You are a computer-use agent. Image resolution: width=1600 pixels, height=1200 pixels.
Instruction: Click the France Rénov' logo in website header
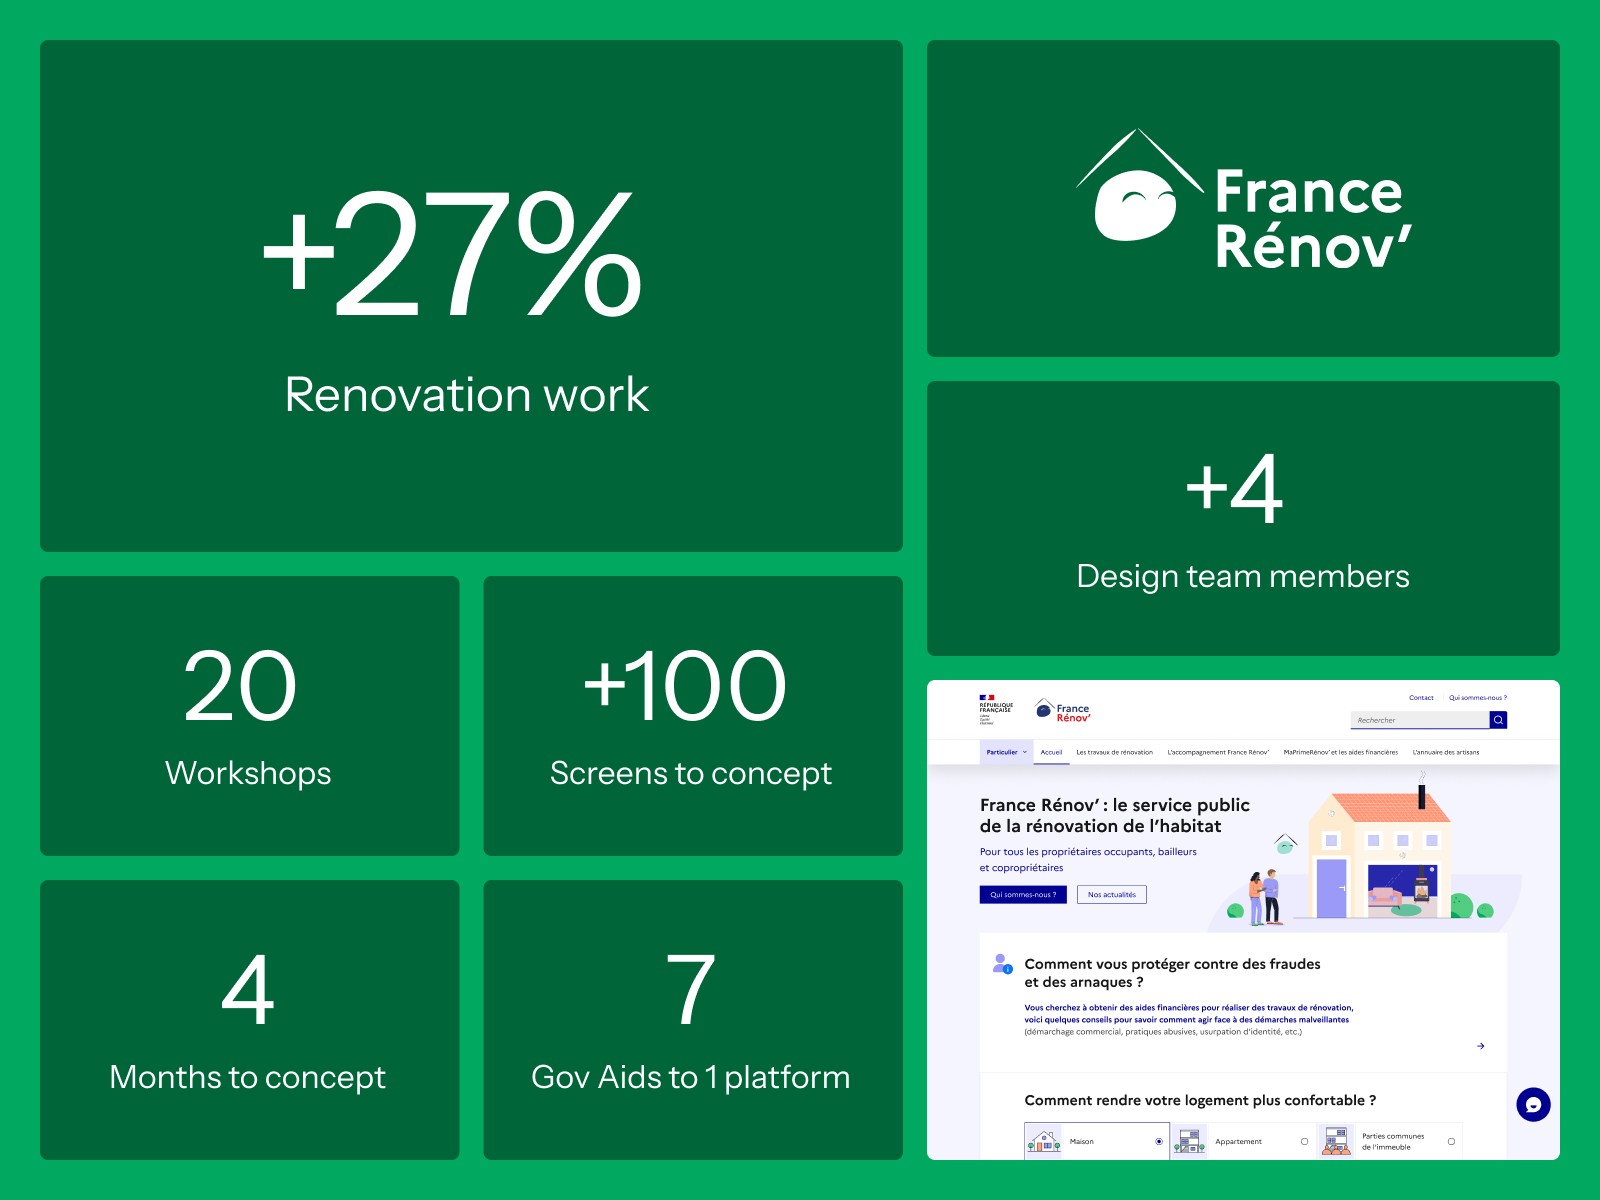pos(1062,711)
